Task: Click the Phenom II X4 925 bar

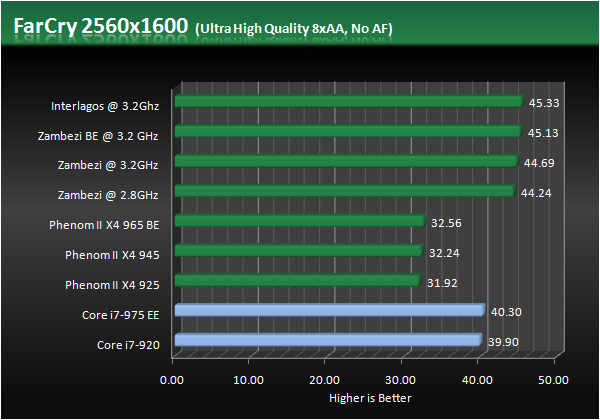Action: [x=298, y=280]
